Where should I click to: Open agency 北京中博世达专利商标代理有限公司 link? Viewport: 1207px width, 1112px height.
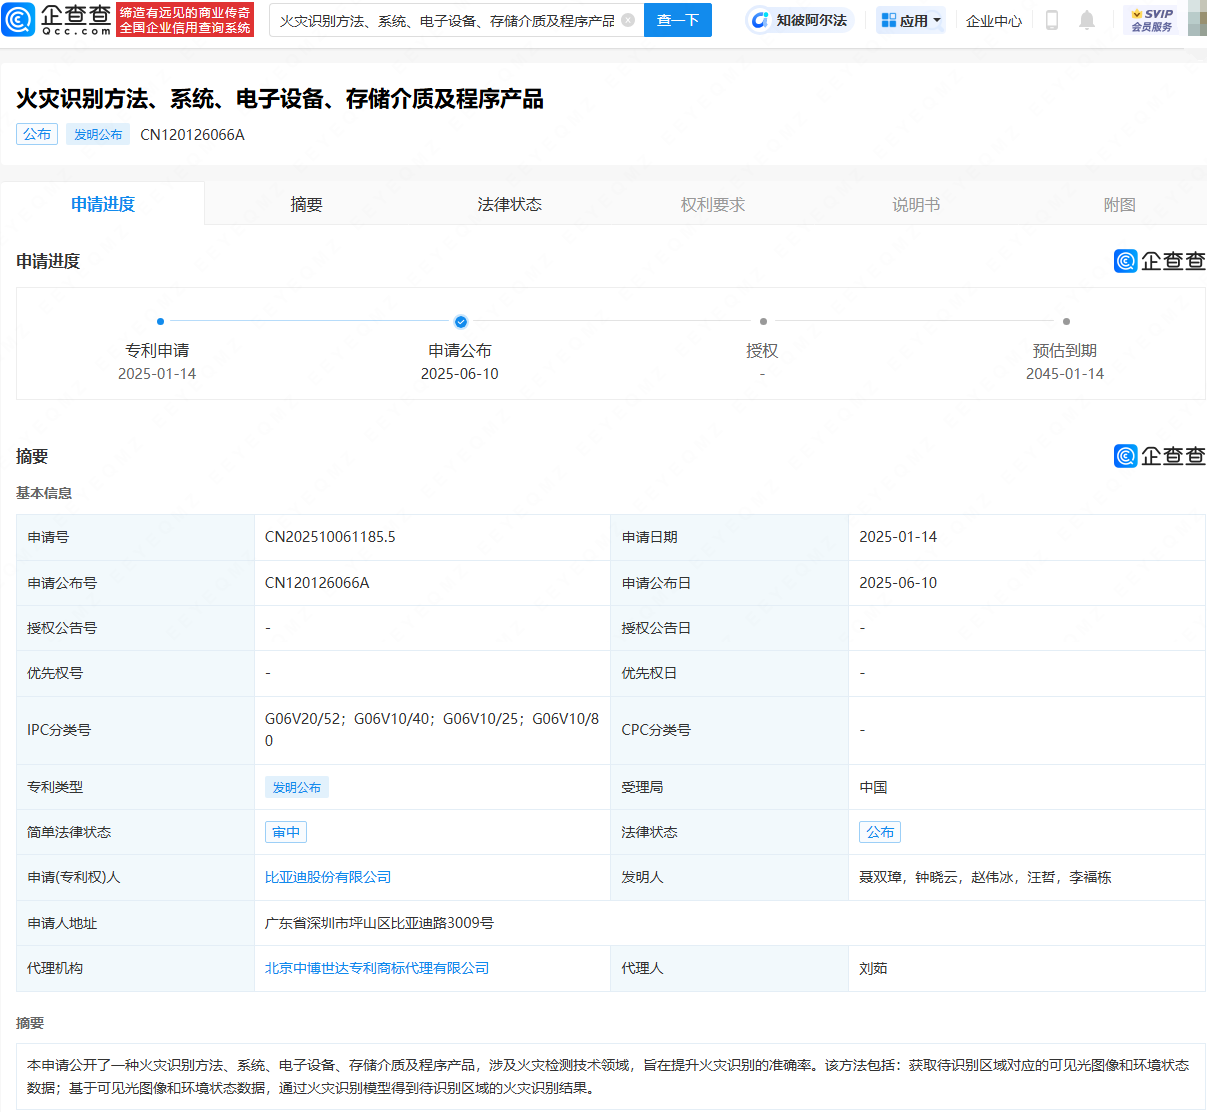pos(377,968)
